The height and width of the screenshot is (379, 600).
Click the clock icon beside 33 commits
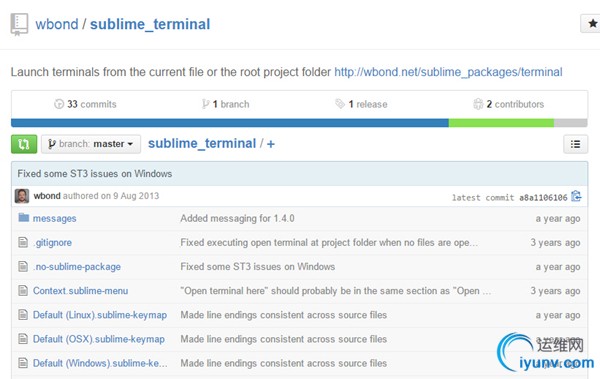59,104
